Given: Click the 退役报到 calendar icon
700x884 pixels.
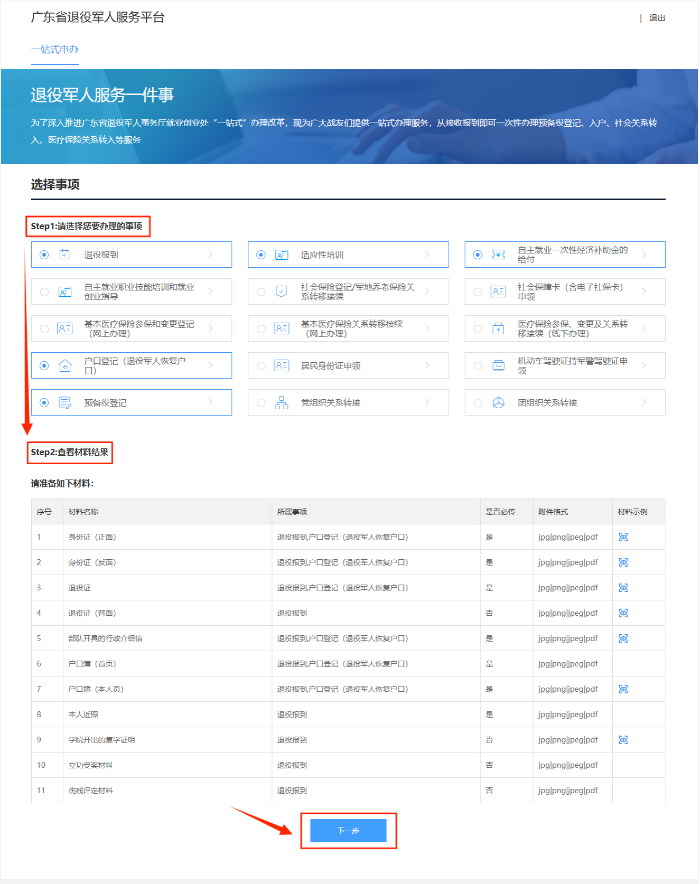Looking at the screenshot, I should coord(65,255).
